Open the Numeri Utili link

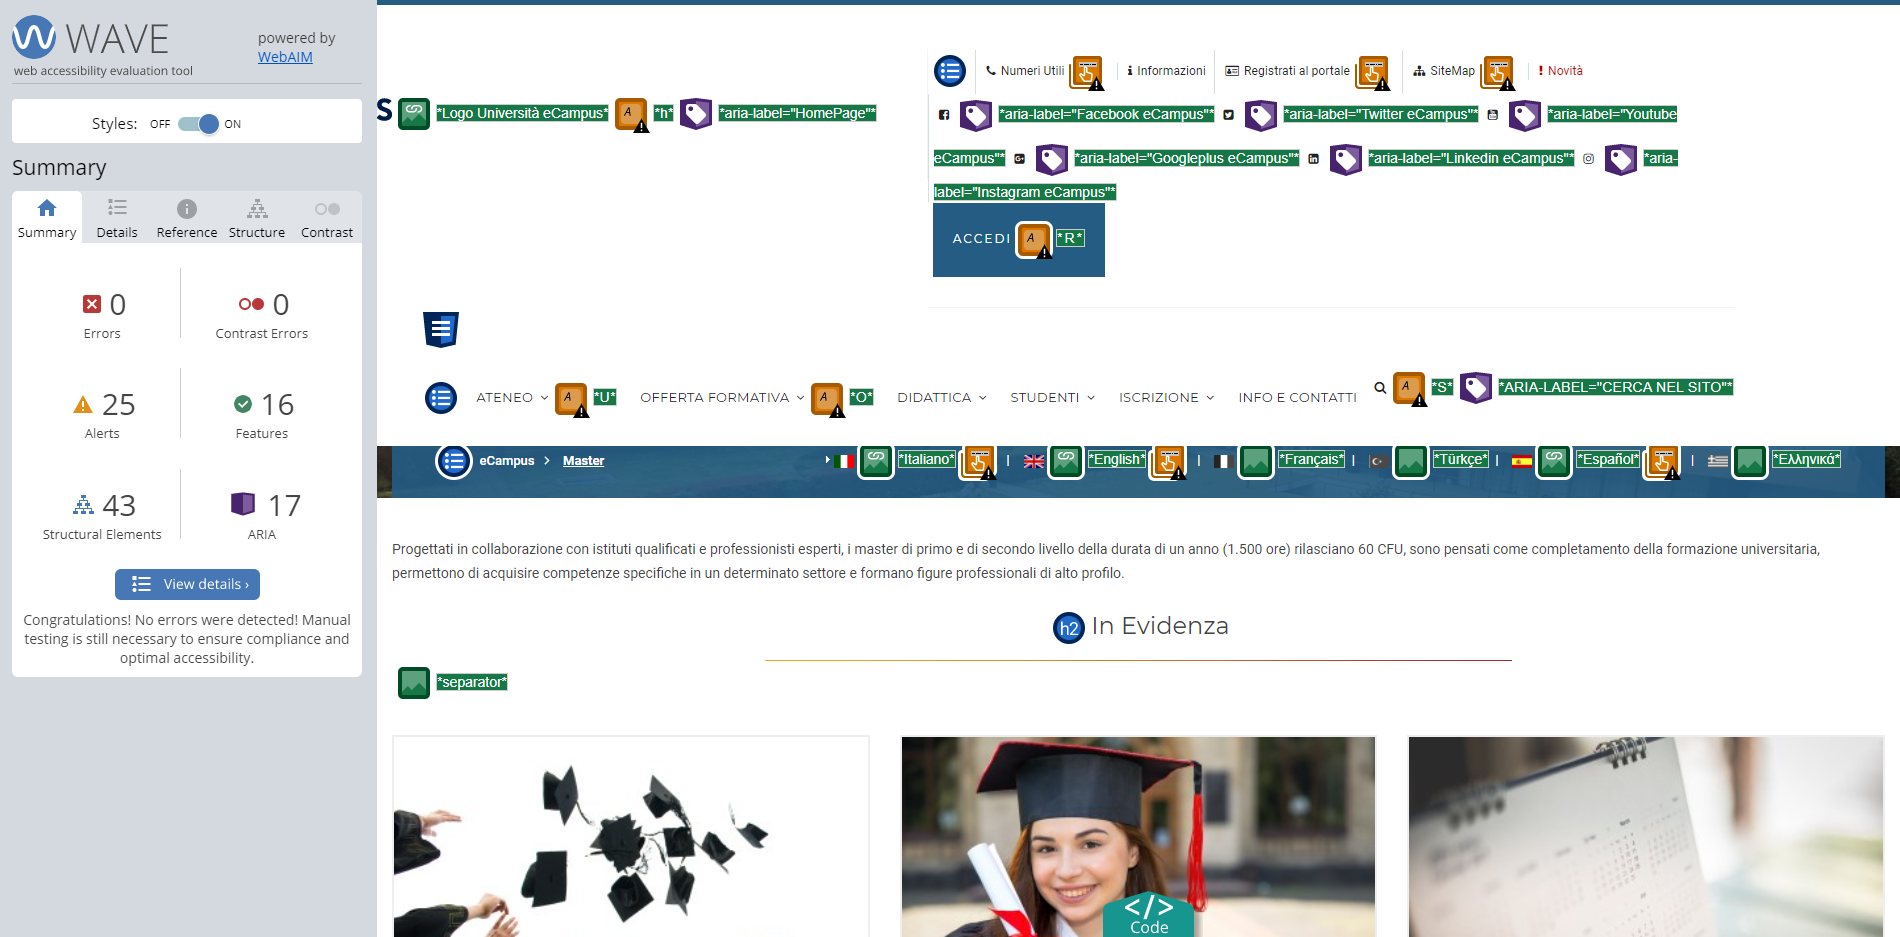click(x=1025, y=71)
